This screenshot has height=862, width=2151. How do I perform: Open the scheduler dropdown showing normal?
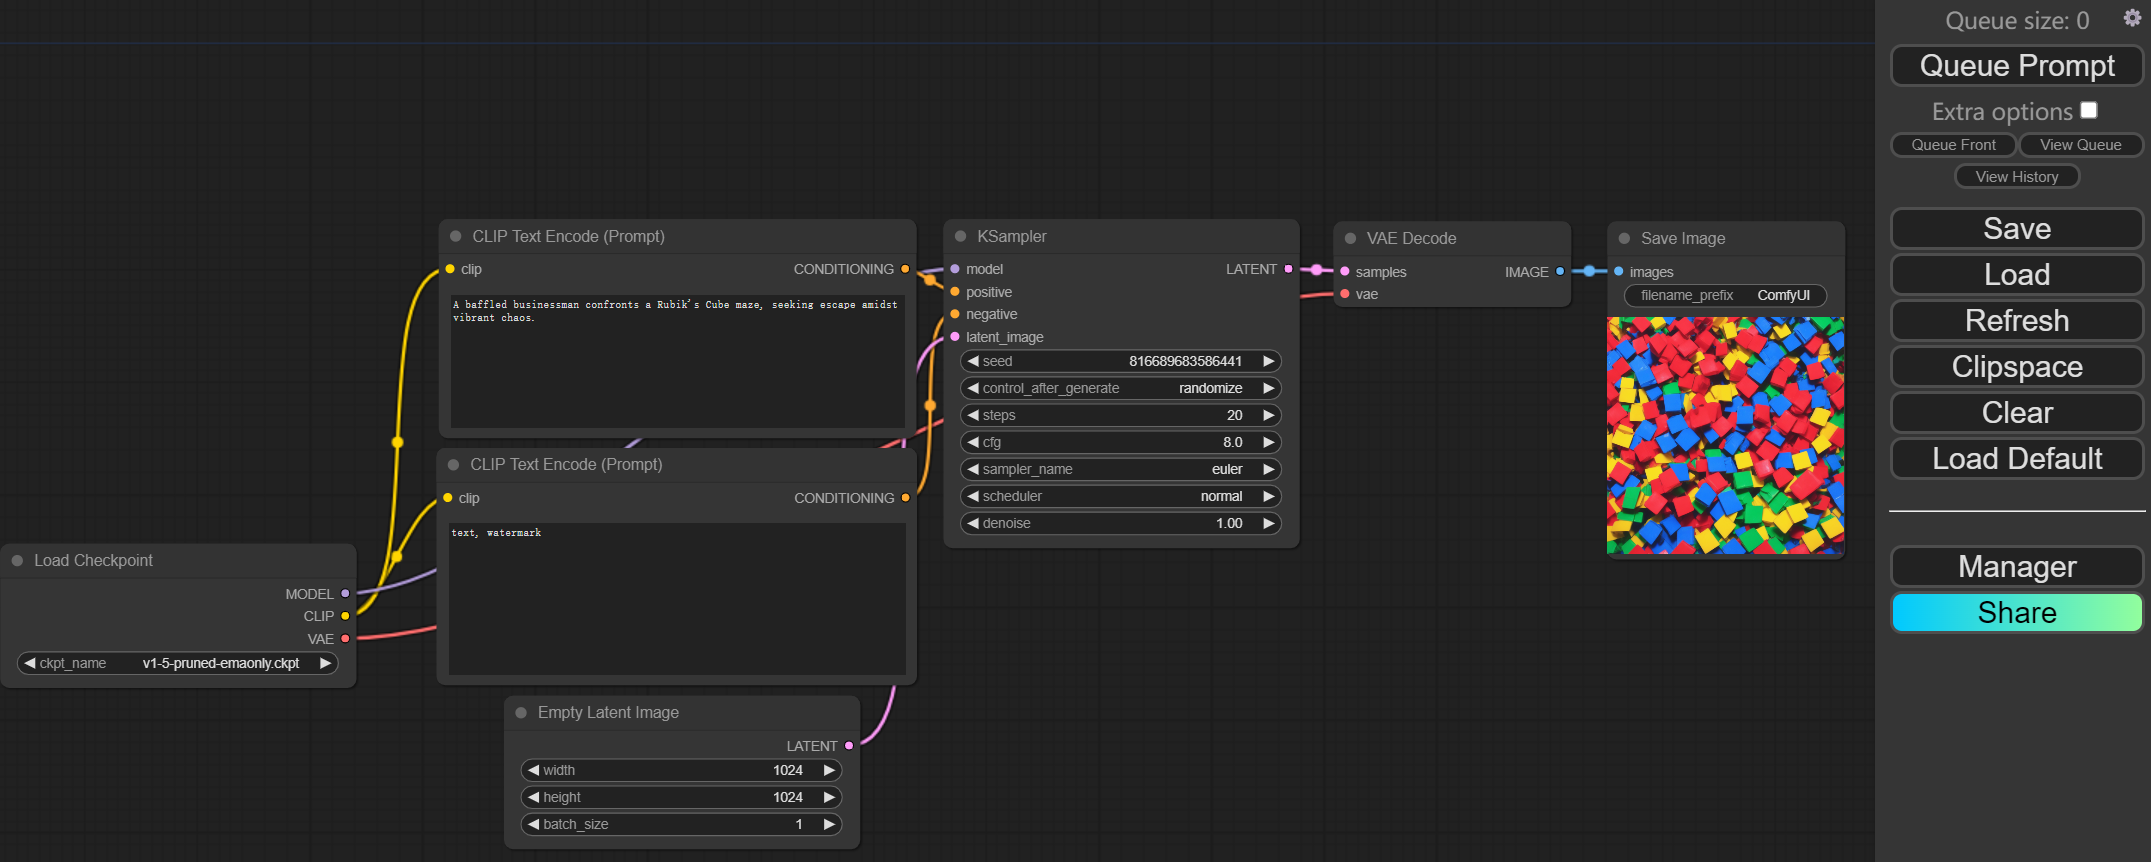click(x=1121, y=496)
